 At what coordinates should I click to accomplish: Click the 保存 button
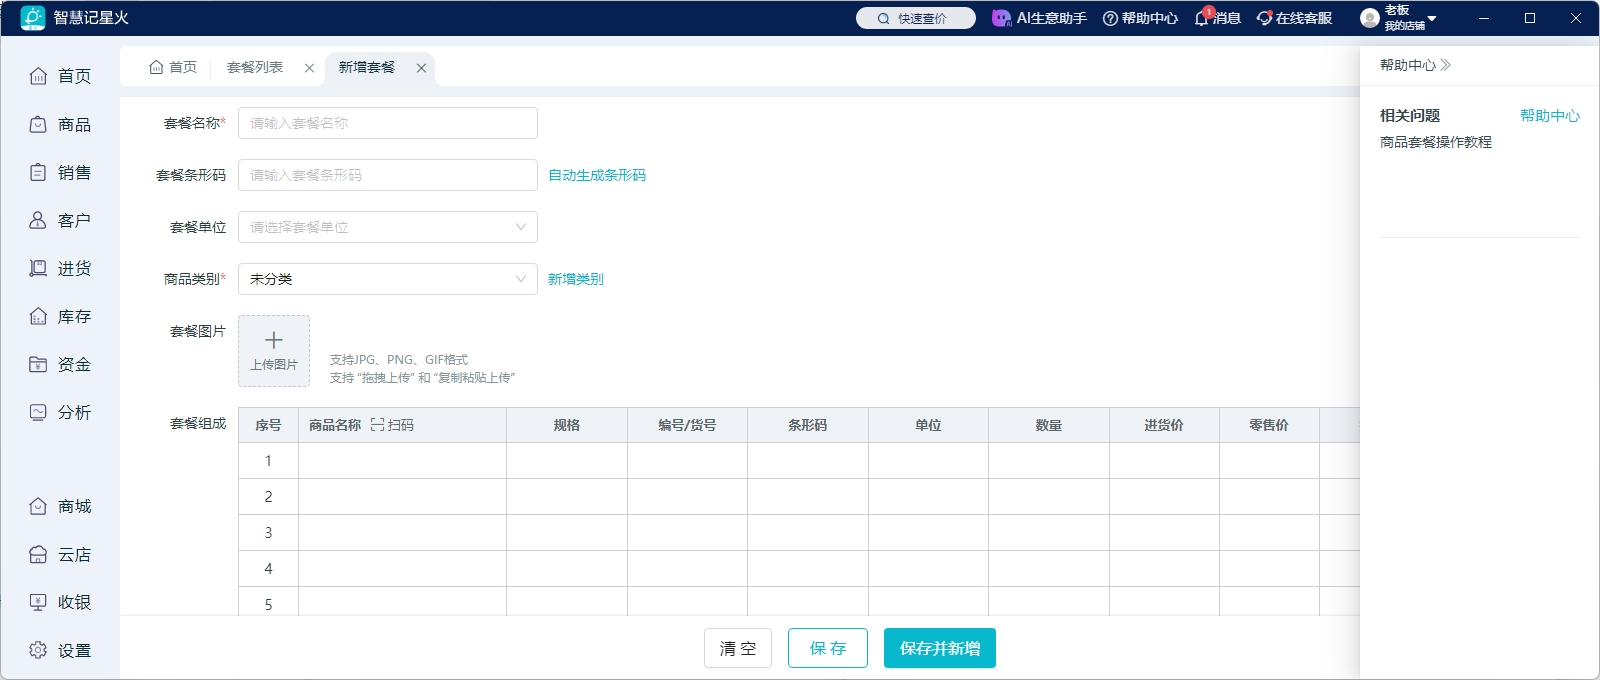click(828, 648)
